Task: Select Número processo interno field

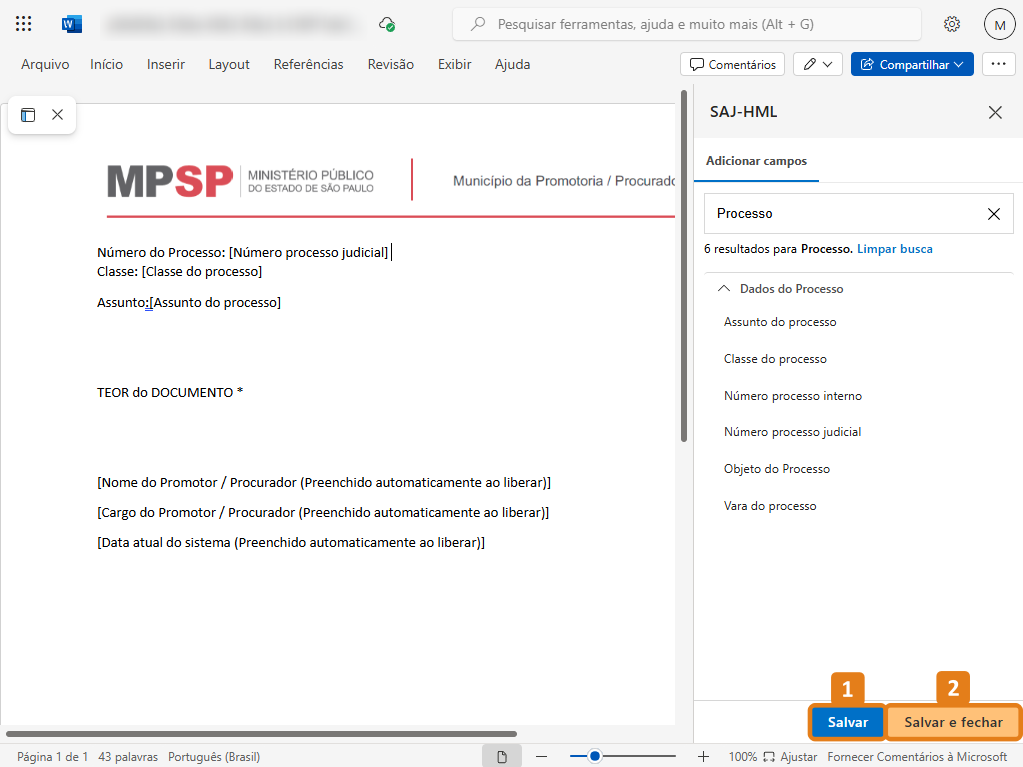Action: (x=792, y=396)
